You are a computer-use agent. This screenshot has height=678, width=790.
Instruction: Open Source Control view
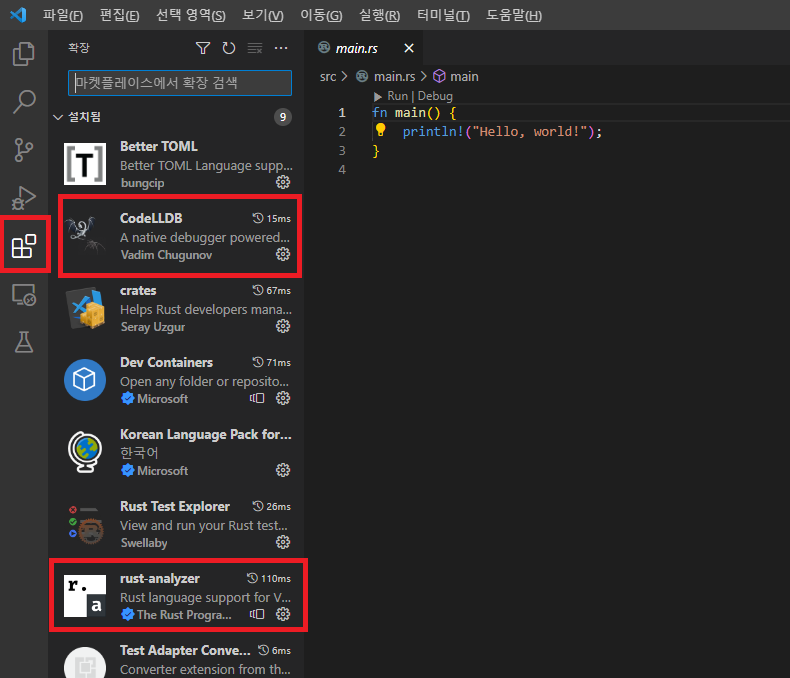tap(24, 150)
